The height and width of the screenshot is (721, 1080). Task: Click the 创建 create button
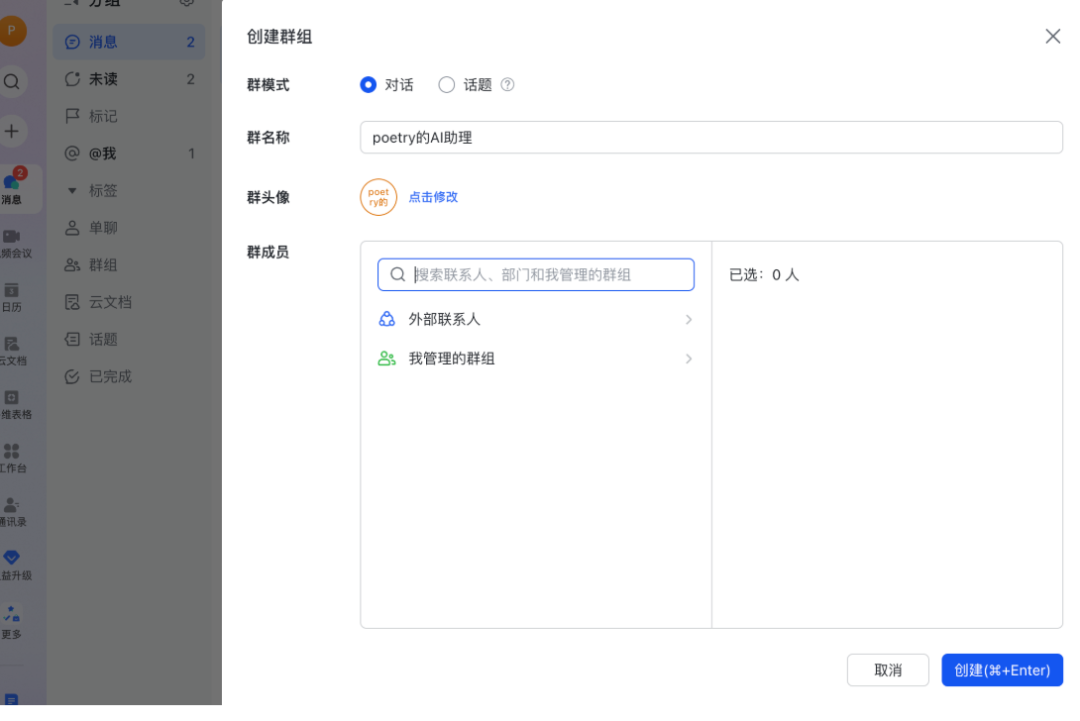(x=1002, y=670)
